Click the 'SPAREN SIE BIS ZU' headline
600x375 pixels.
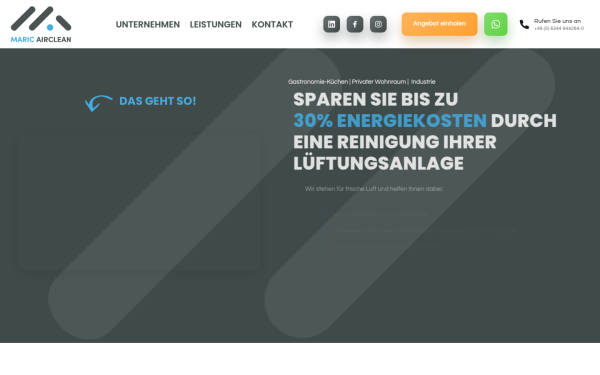click(375, 99)
